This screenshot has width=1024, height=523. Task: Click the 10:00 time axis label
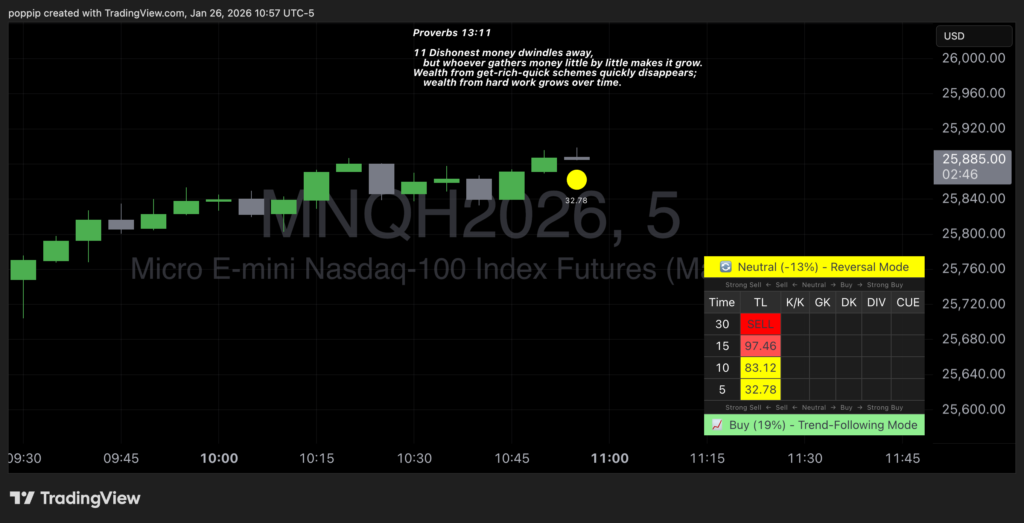[x=219, y=459]
